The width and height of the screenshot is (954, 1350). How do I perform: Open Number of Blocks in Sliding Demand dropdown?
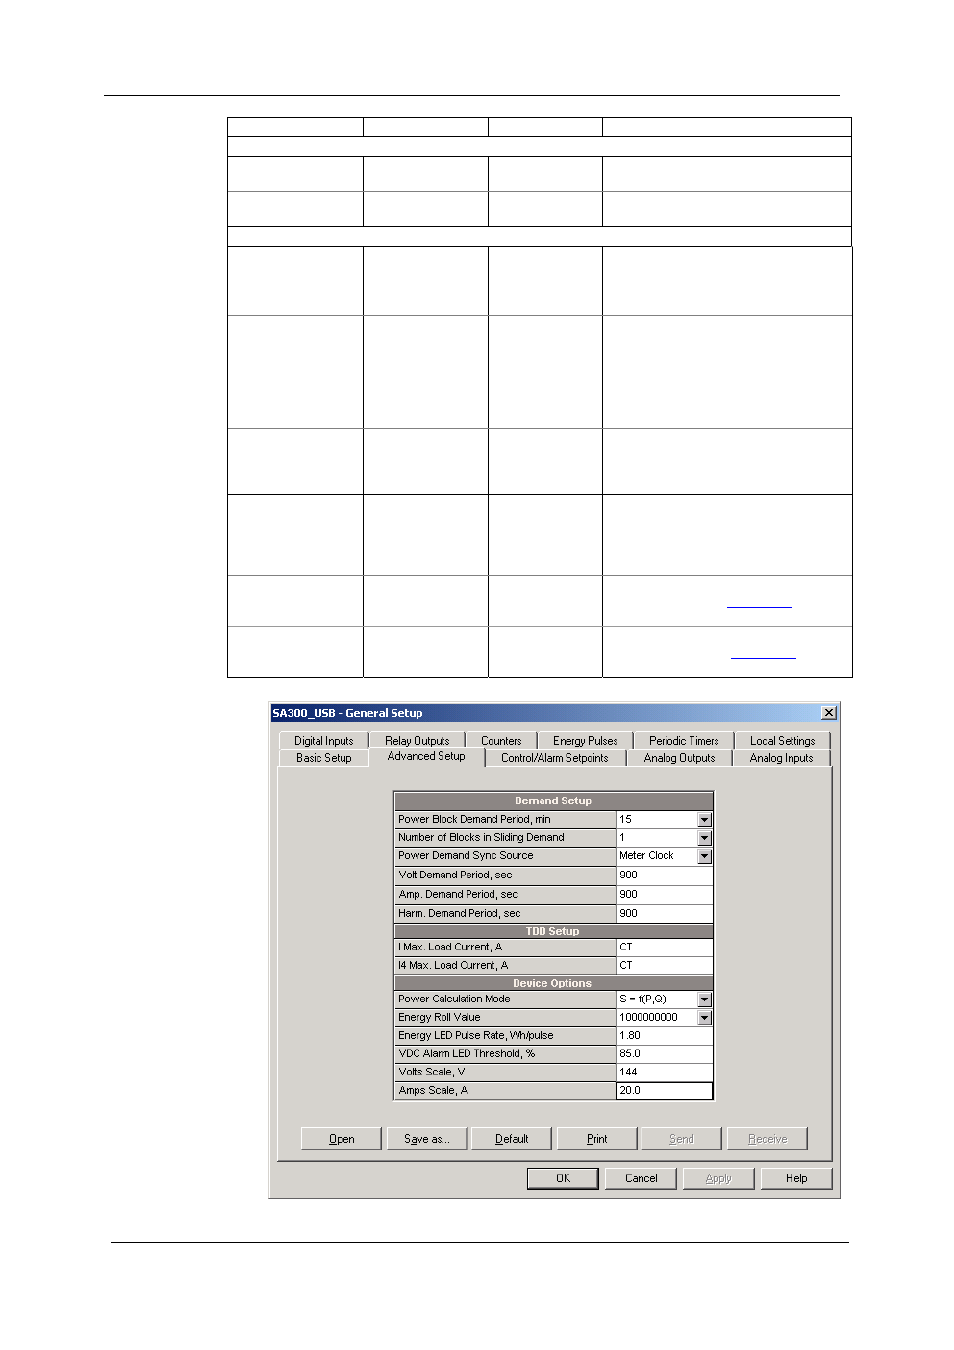click(705, 838)
